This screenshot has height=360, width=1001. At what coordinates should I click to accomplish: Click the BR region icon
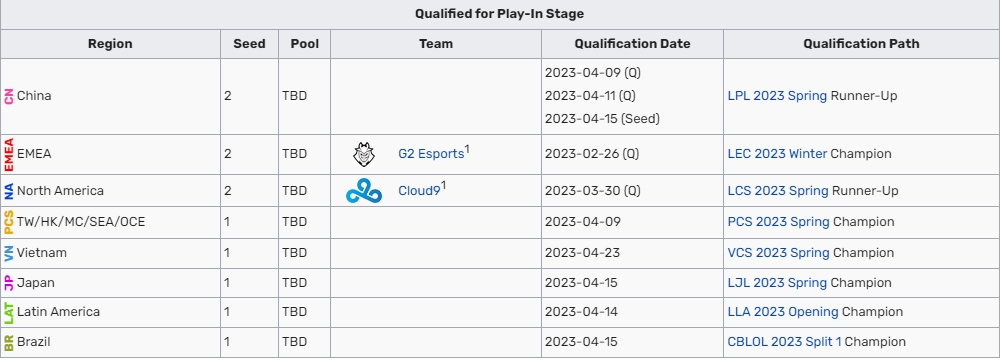point(8,342)
